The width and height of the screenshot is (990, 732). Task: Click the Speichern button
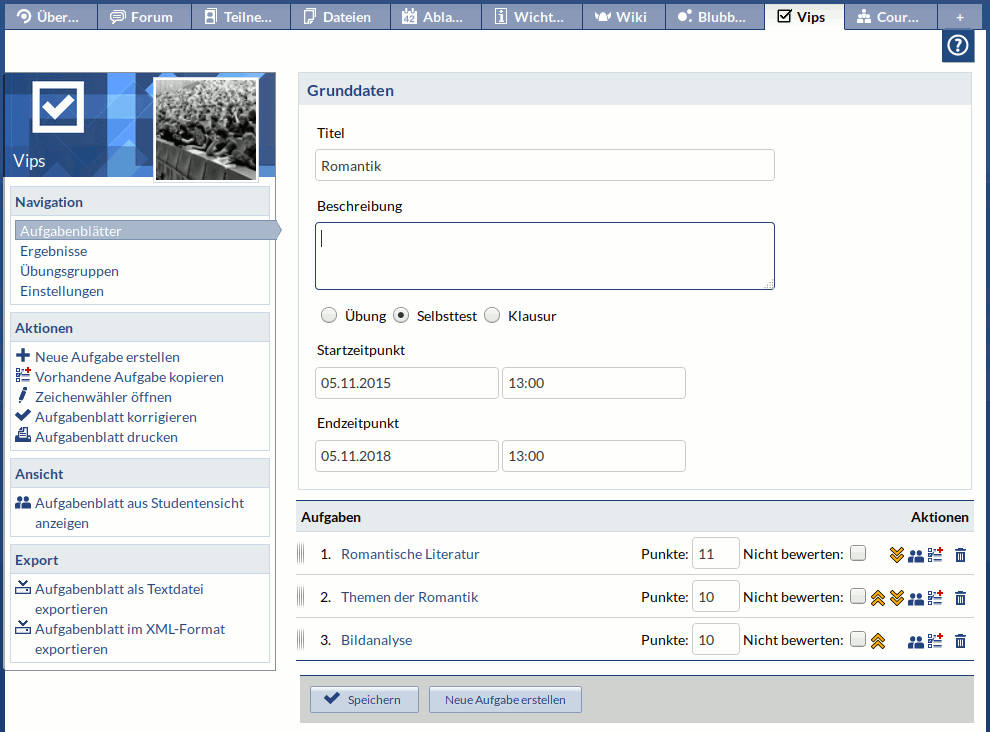[x=364, y=700]
